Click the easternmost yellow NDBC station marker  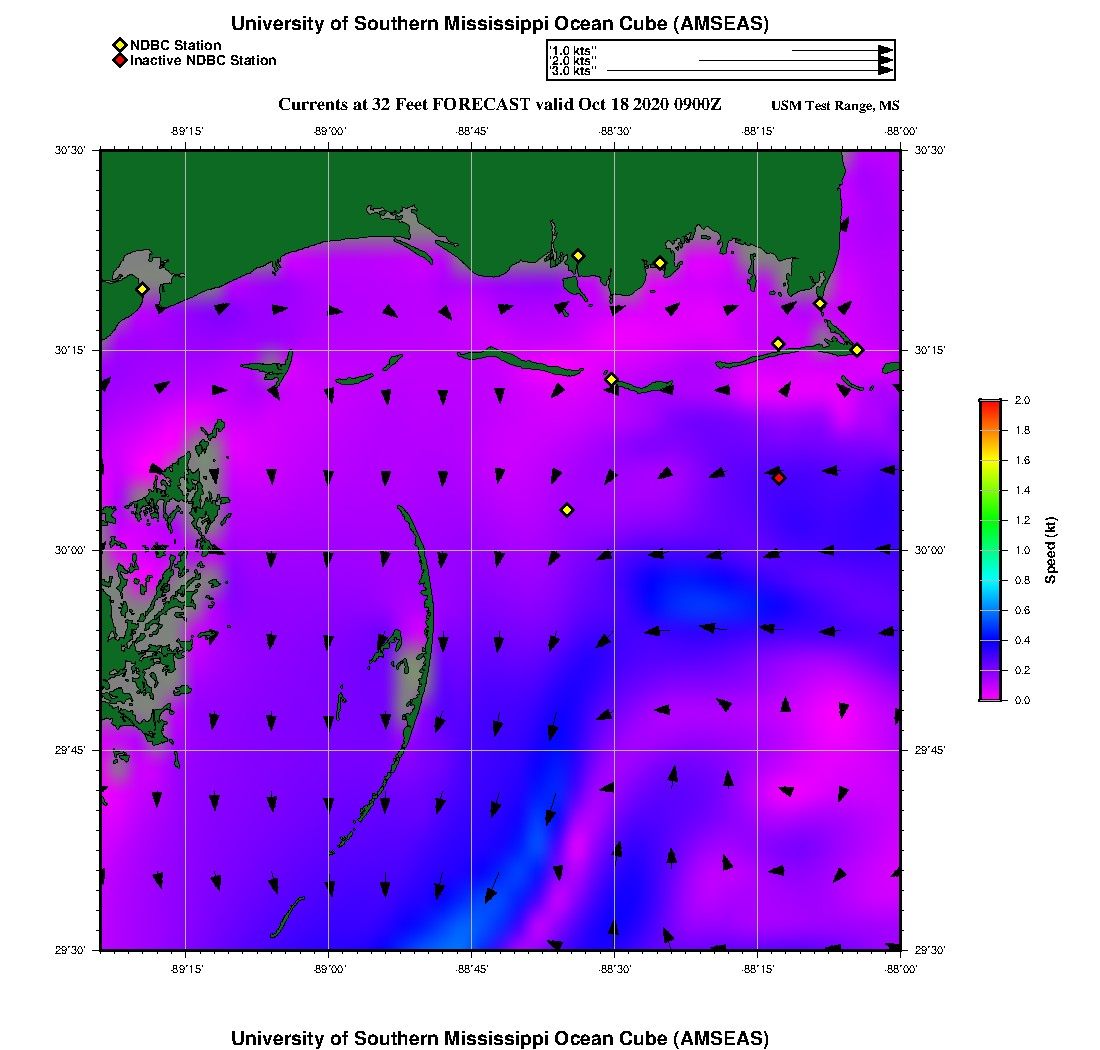[x=857, y=349]
